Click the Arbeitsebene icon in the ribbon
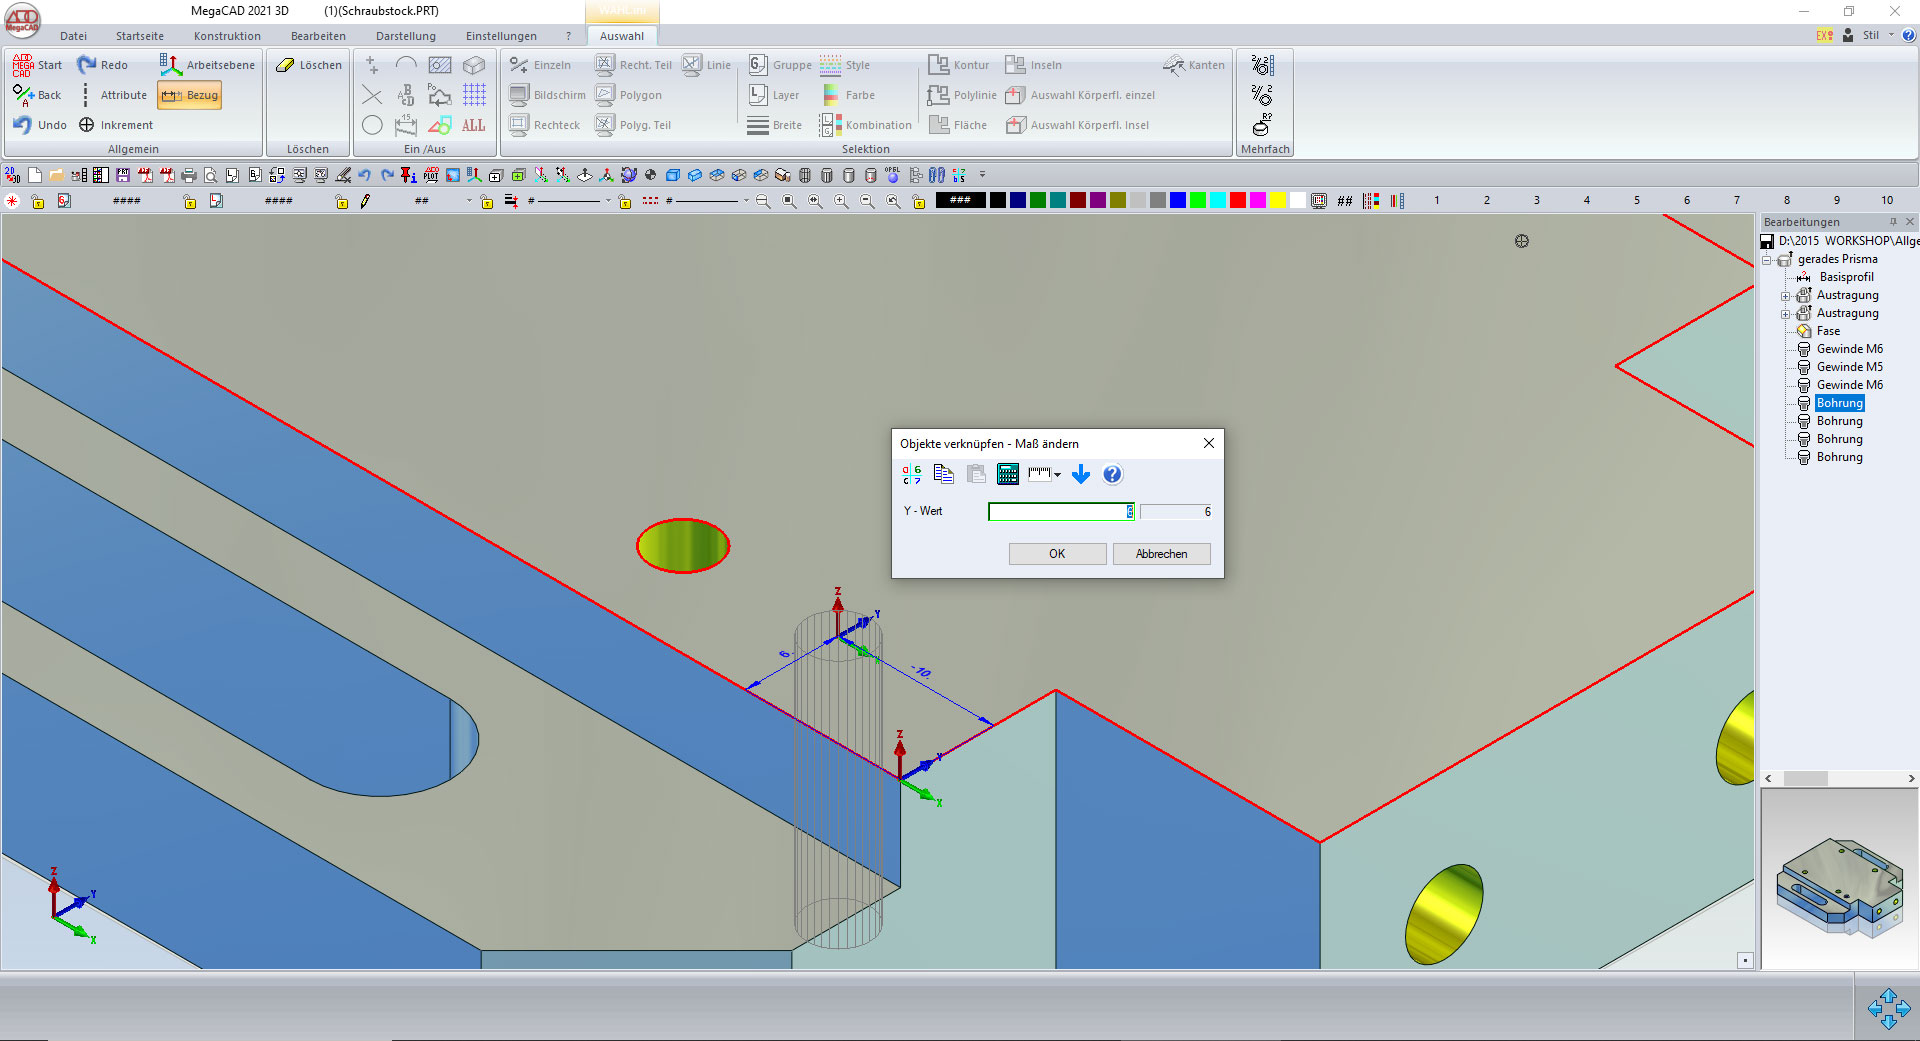1920x1041 pixels. [x=170, y=65]
